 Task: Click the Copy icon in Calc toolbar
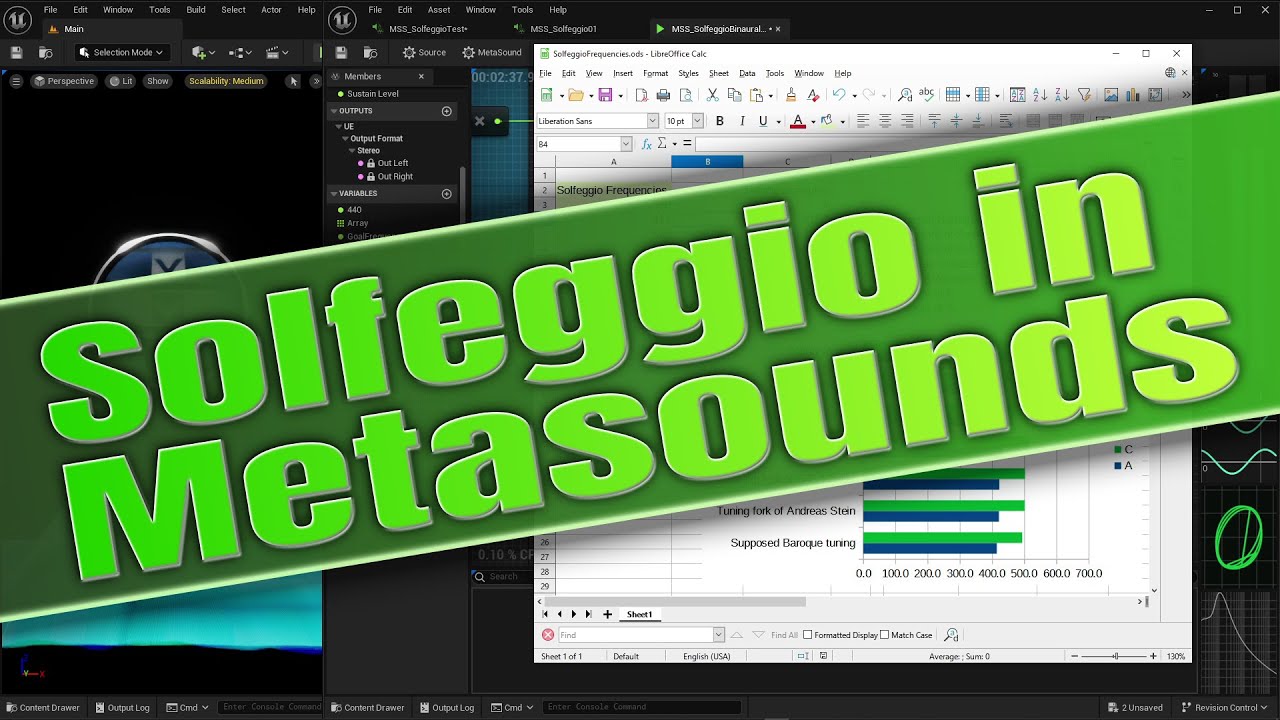click(735, 95)
